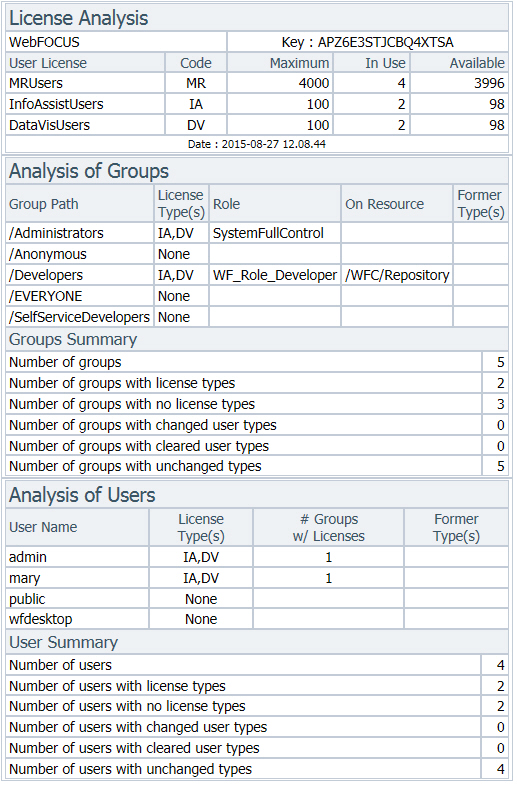
Task: Click the WF_Role_Developer role cell
Action: click(x=275, y=275)
